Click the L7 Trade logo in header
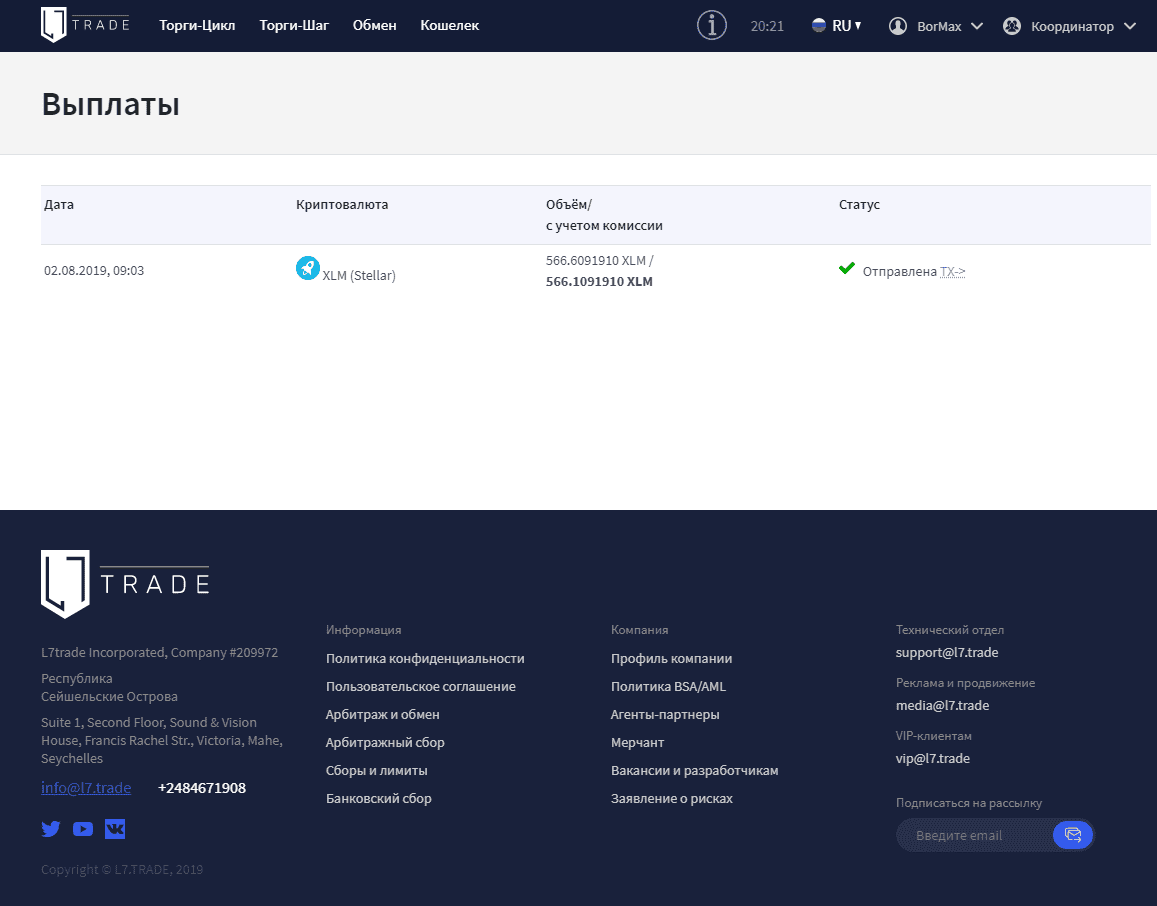Viewport: 1157px width, 906px height. click(x=85, y=25)
